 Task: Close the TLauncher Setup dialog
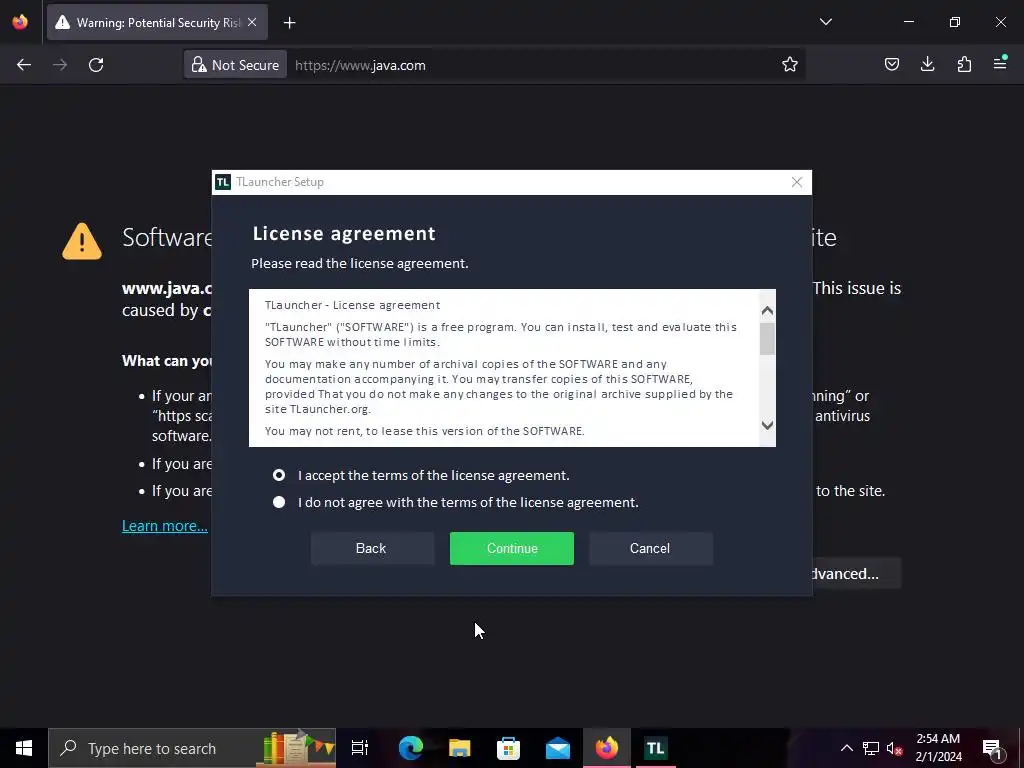point(797,182)
